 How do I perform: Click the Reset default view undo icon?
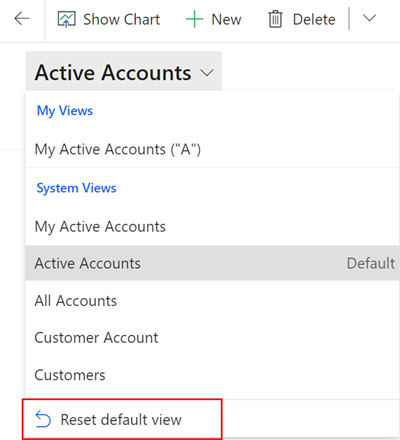tap(43, 419)
